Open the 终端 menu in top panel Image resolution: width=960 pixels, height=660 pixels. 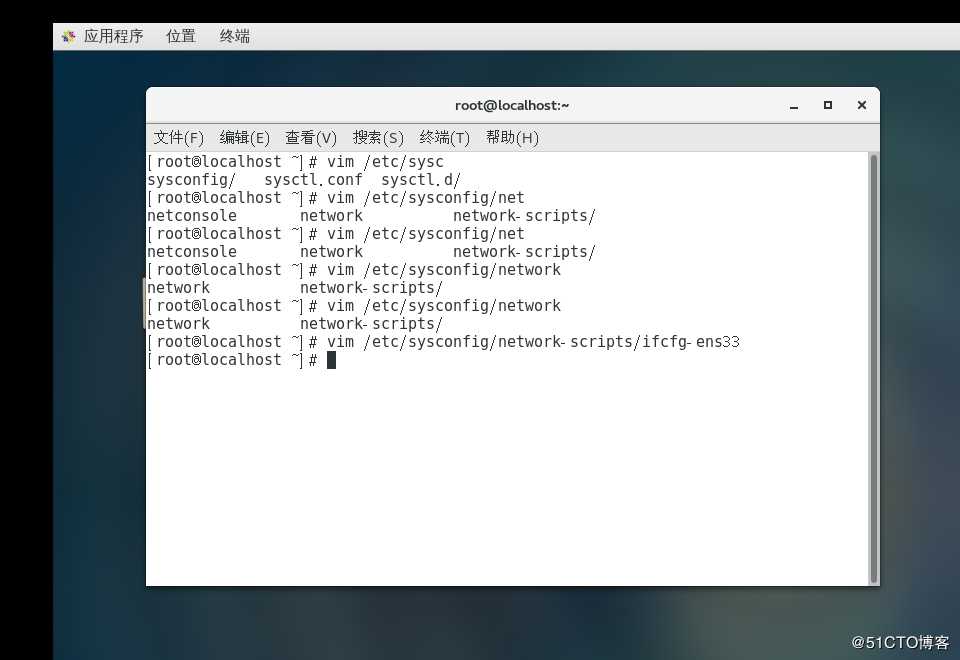tap(234, 36)
